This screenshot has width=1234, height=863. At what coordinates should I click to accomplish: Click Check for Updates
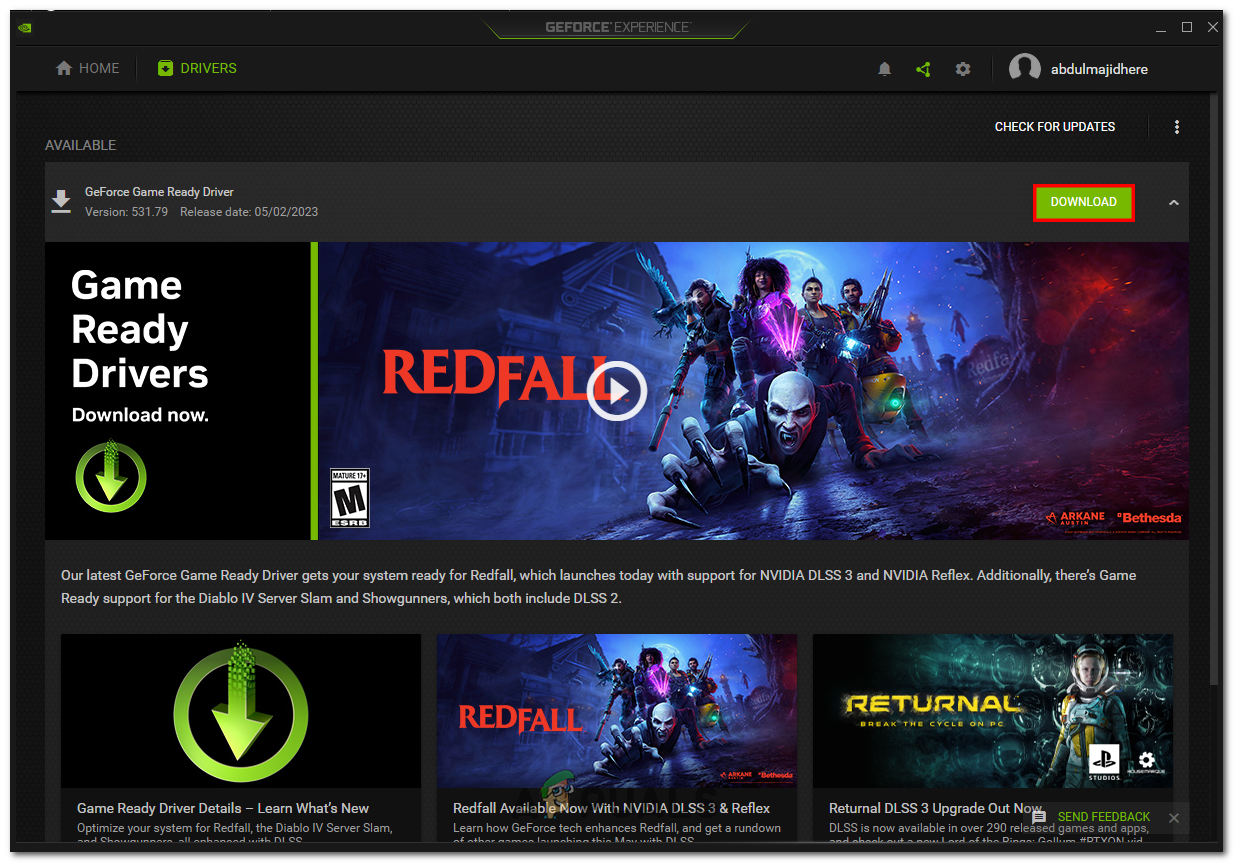coord(1055,127)
